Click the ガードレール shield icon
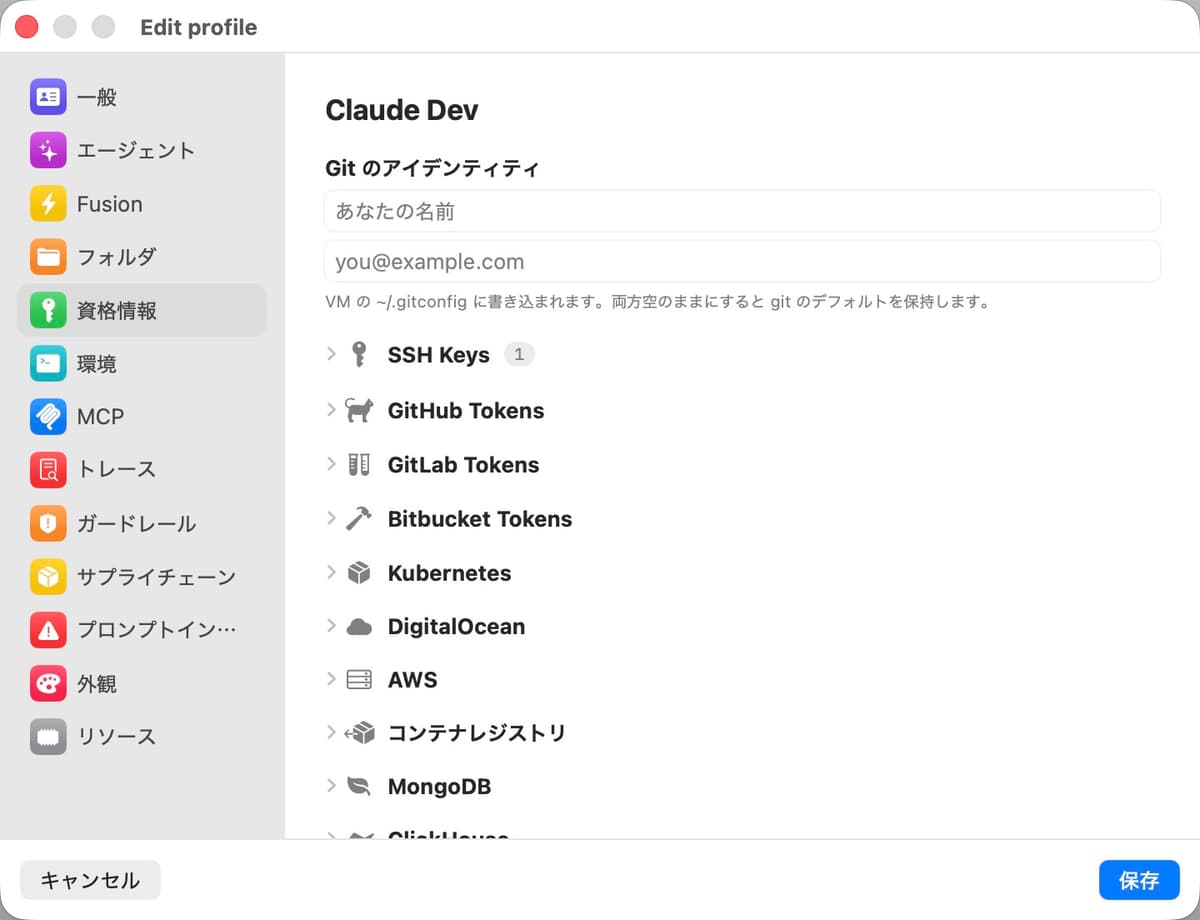This screenshot has height=920, width=1200. coord(48,524)
